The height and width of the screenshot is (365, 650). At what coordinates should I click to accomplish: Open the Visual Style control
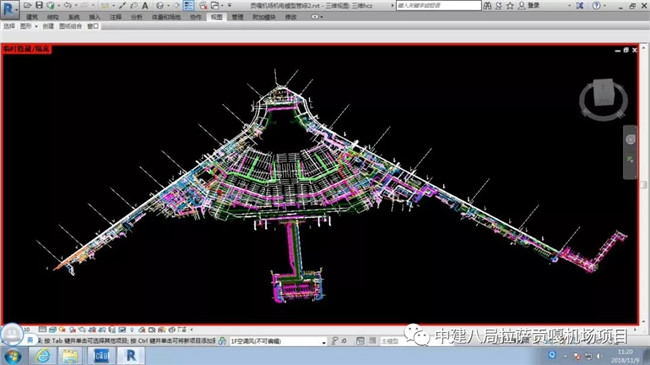click(53, 330)
